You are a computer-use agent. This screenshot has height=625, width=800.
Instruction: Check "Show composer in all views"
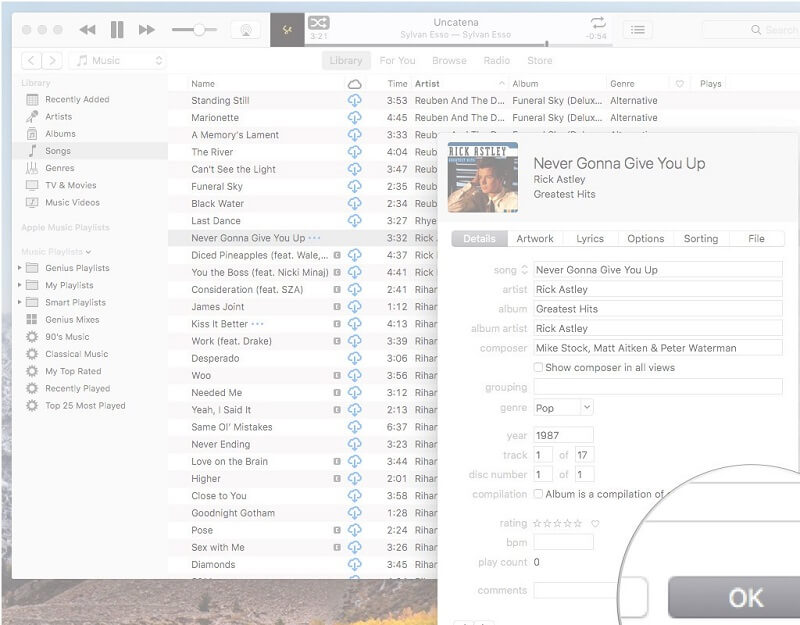pyautogui.click(x=538, y=367)
